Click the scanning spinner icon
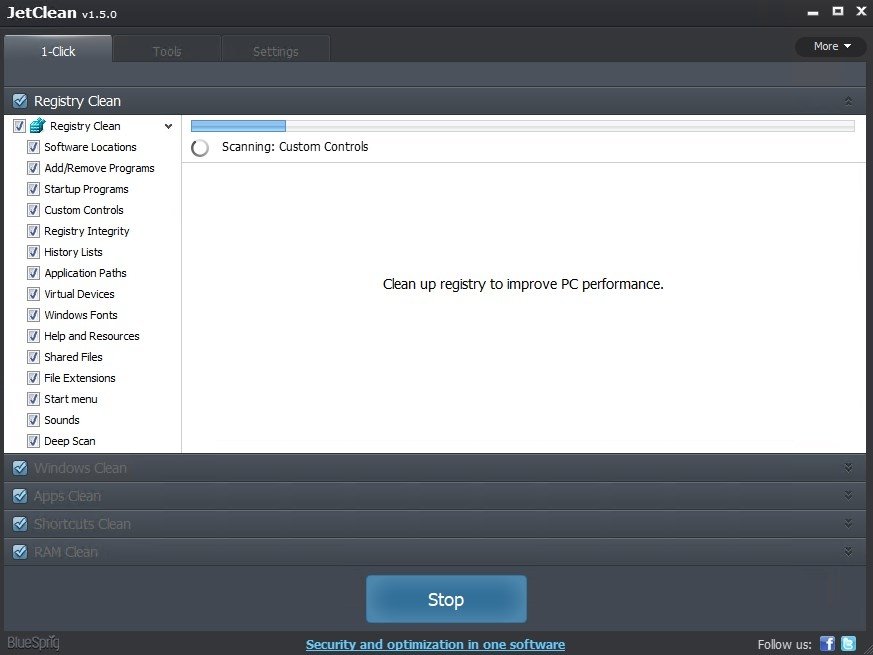 pos(200,148)
